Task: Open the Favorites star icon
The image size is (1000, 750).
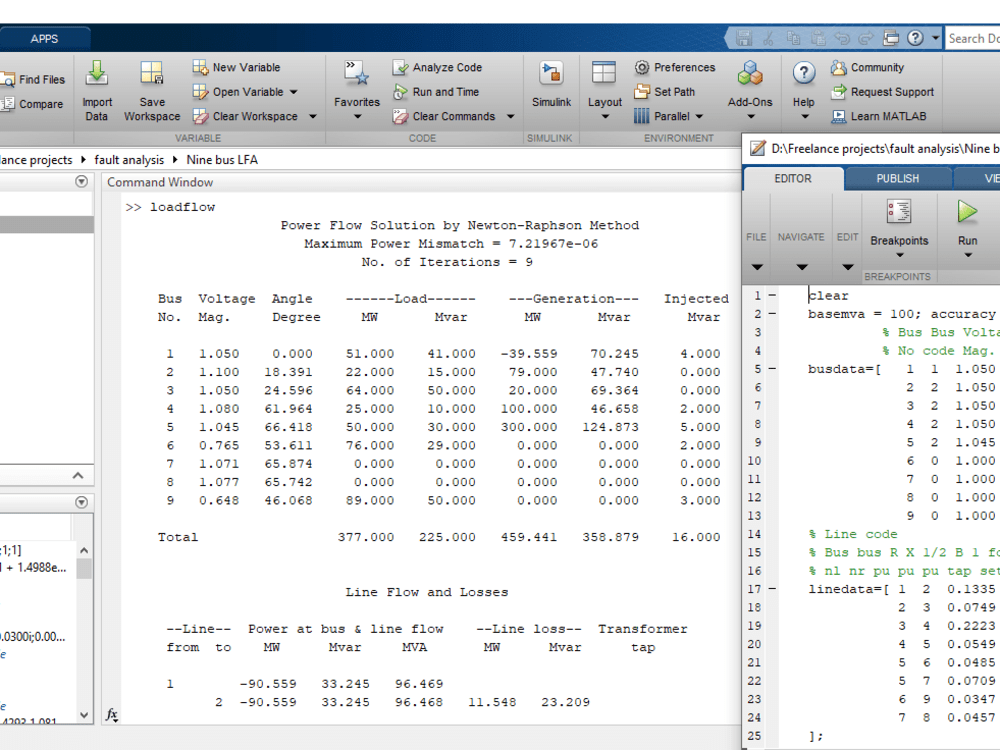Action: 357,73
